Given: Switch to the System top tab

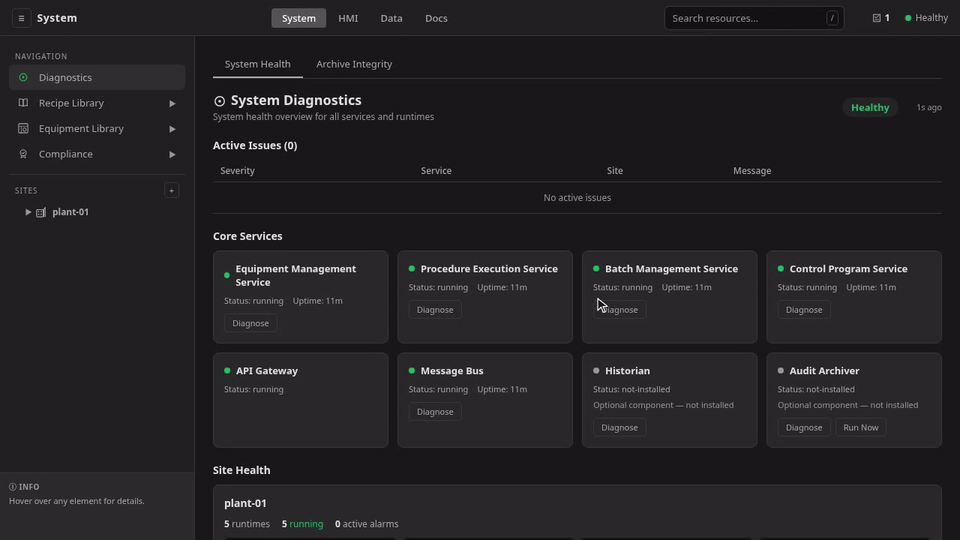Looking at the screenshot, I should click(x=299, y=18).
